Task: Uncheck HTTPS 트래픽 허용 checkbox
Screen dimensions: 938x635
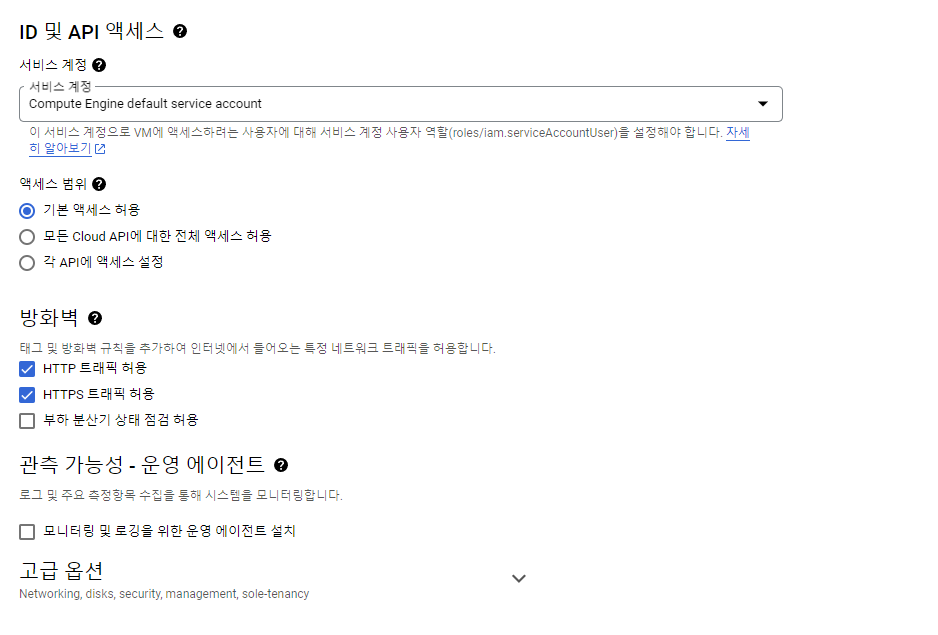Action: [x=27, y=395]
